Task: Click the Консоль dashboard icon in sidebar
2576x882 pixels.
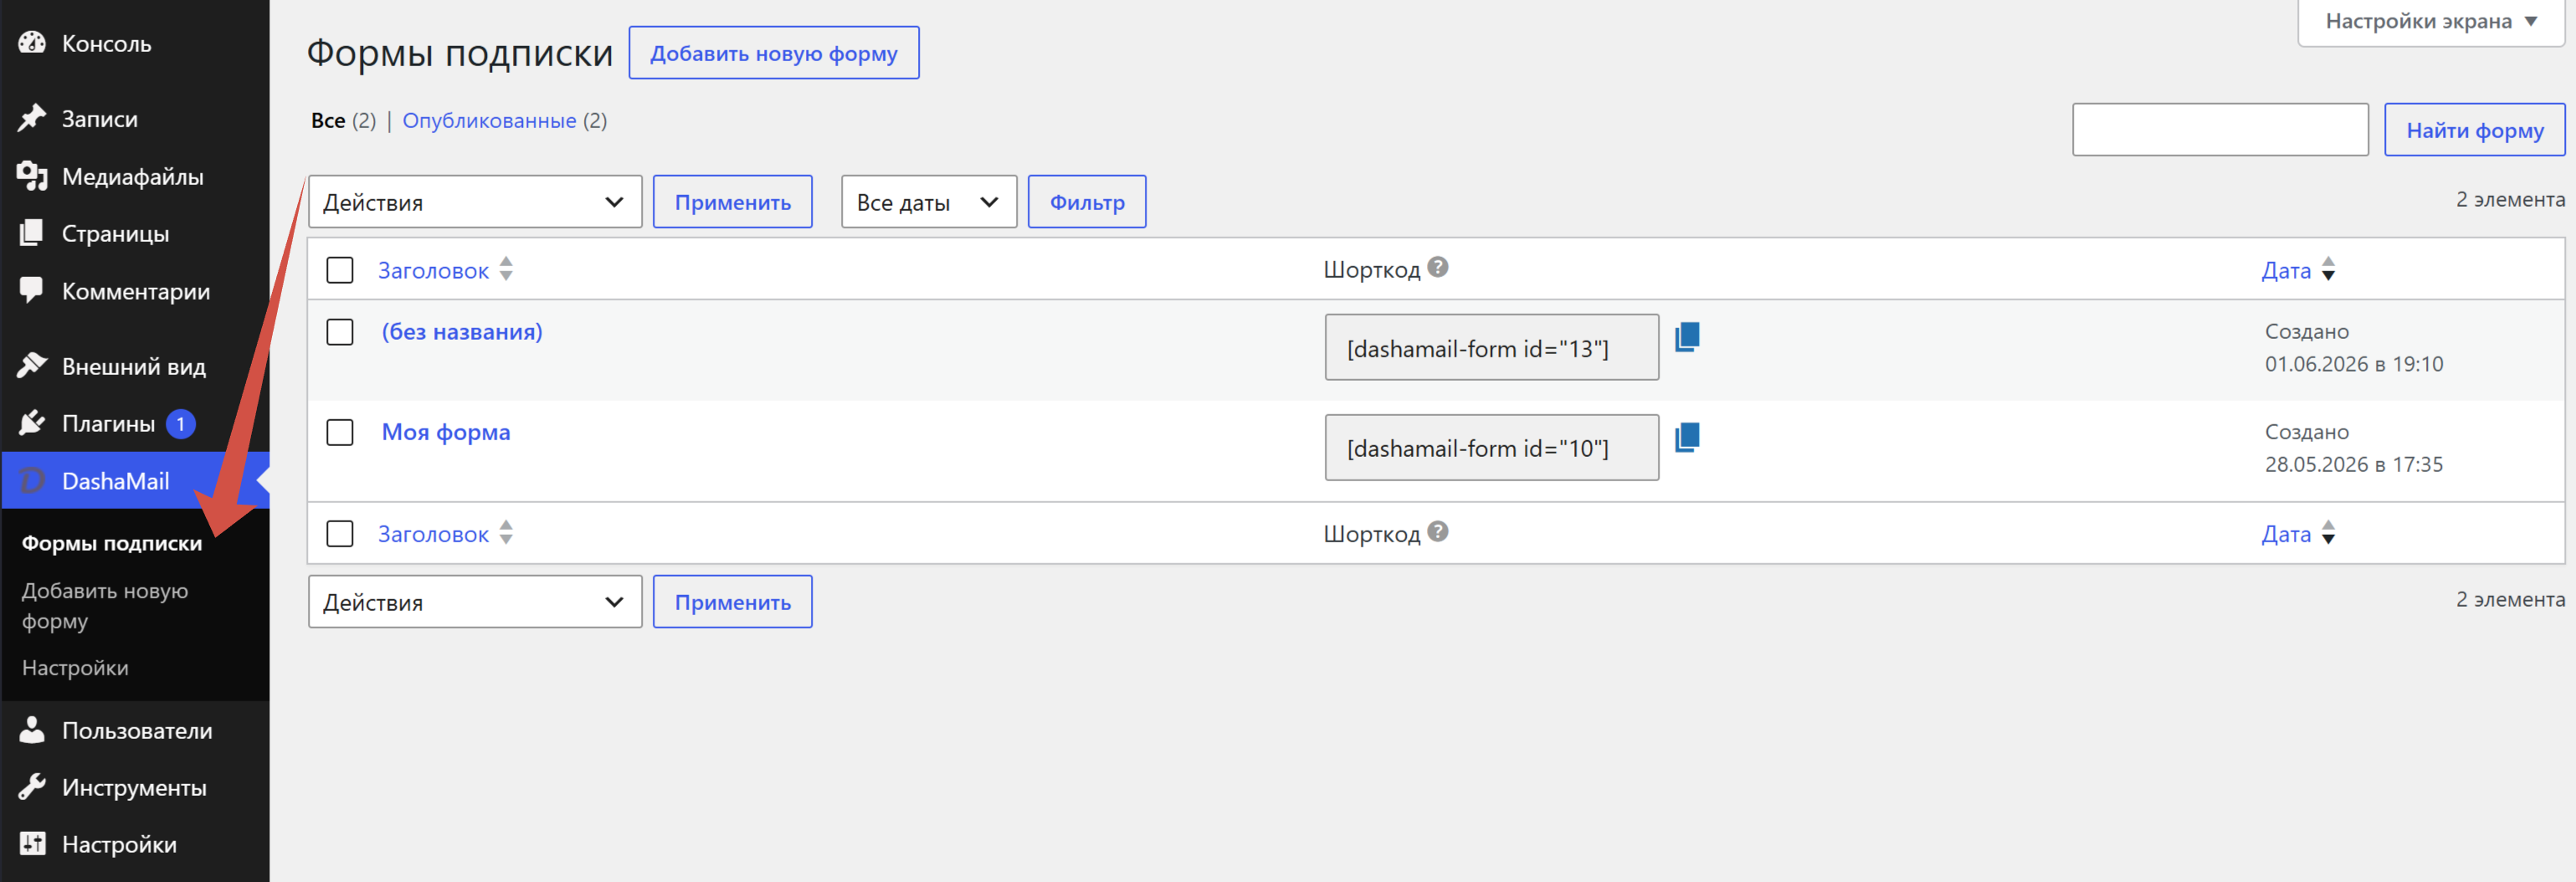Action: [32, 43]
